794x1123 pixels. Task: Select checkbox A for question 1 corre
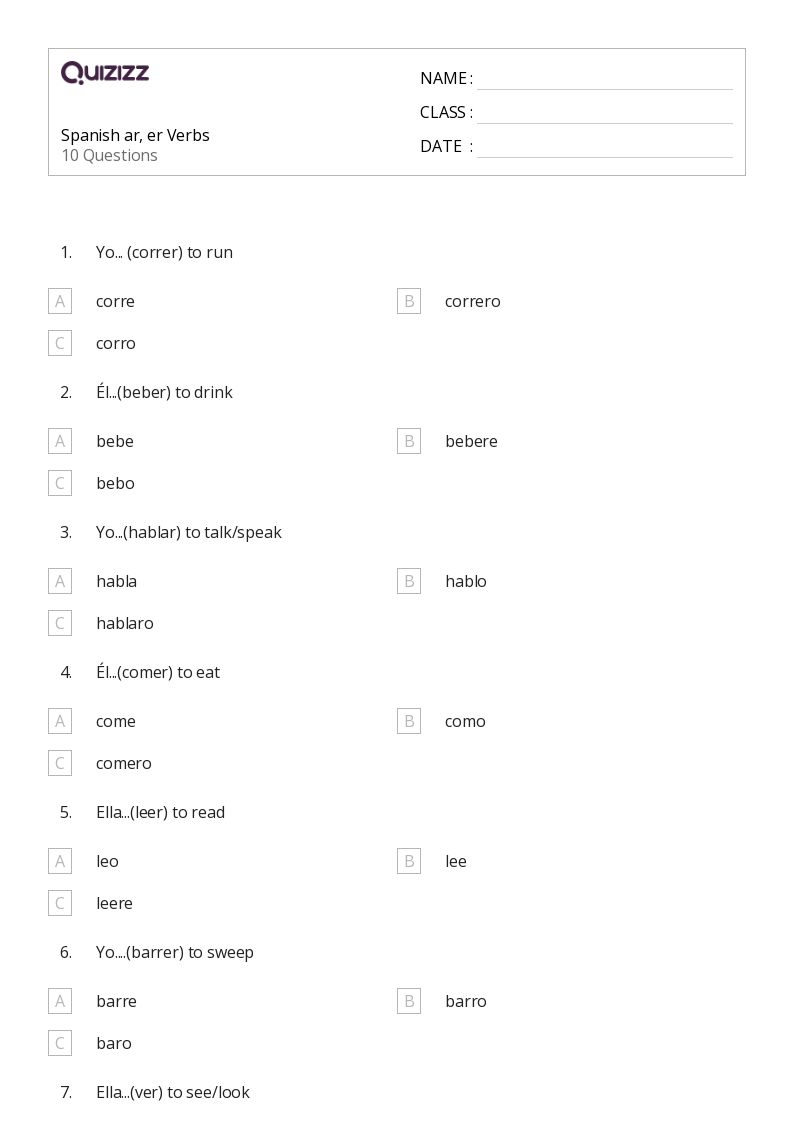(x=60, y=301)
